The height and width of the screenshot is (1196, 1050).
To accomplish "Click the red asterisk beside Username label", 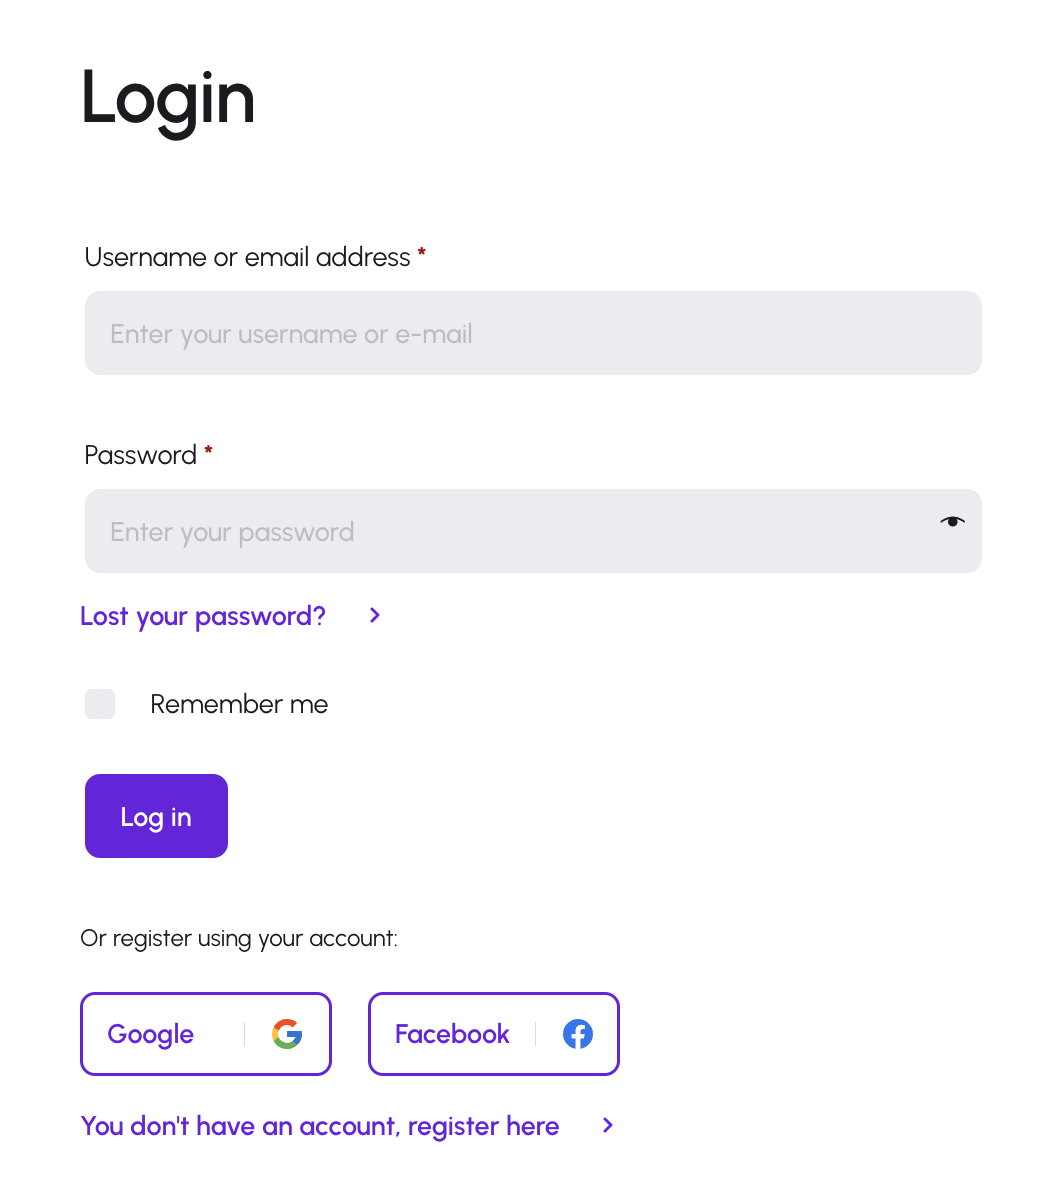I will point(422,254).
